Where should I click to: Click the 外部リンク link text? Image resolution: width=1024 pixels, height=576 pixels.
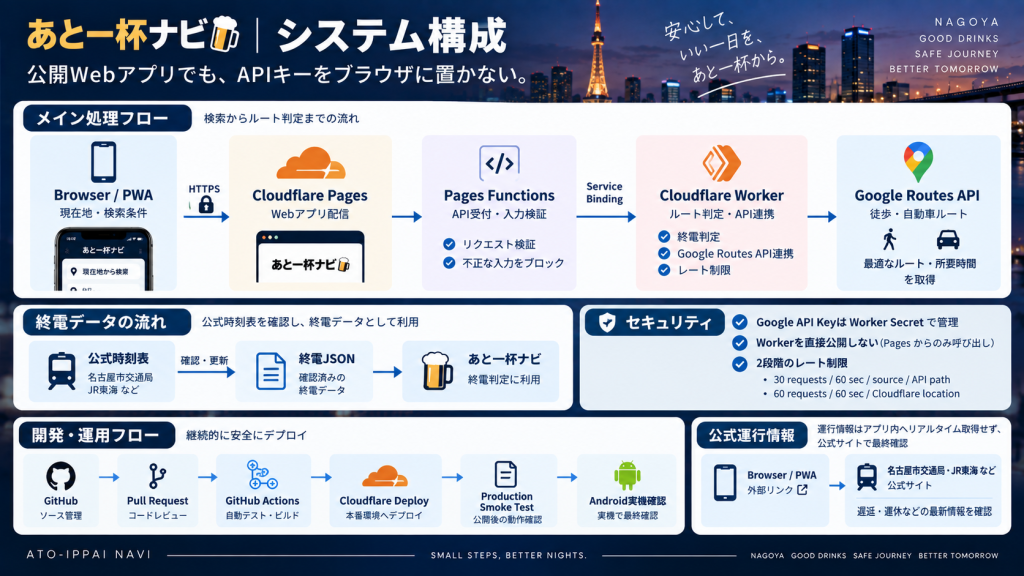(x=770, y=490)
